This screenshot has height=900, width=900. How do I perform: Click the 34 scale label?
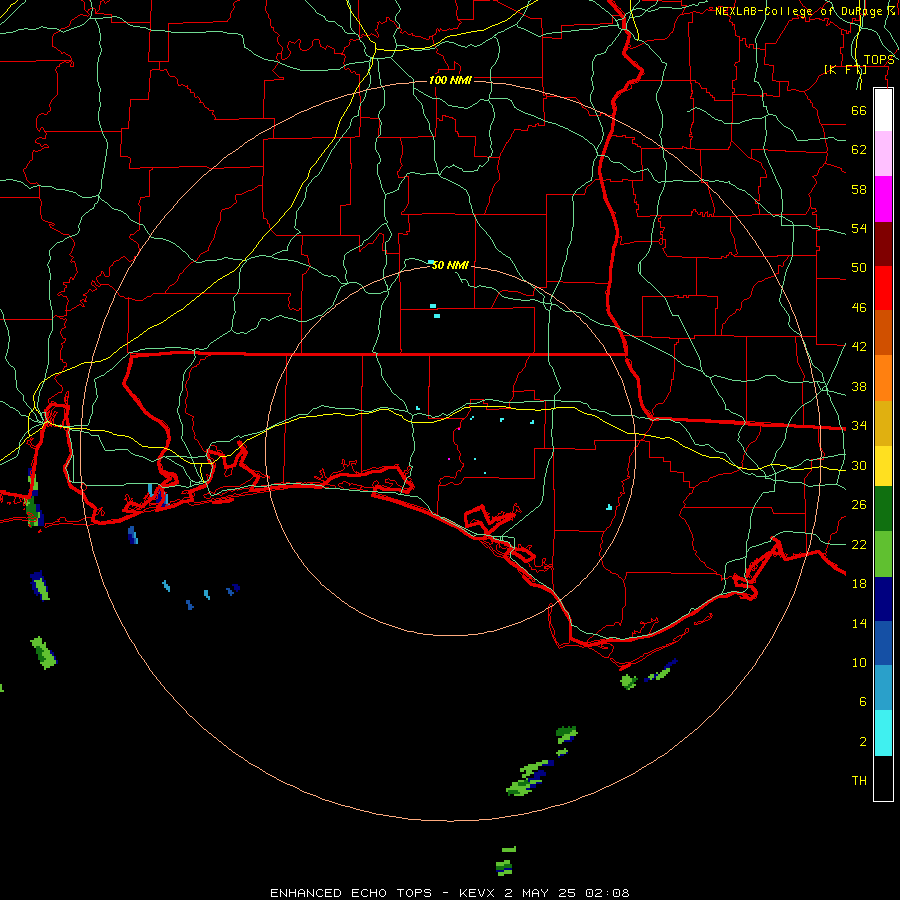859,425
